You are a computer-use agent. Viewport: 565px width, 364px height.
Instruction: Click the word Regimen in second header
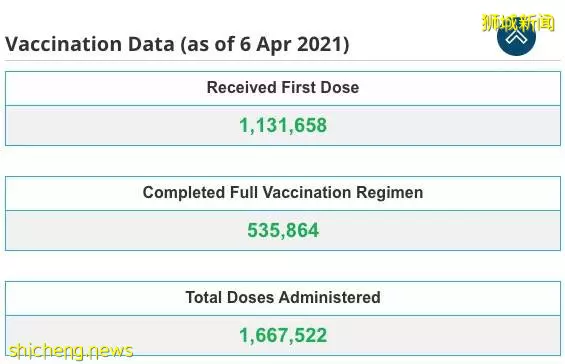[390, 193]
